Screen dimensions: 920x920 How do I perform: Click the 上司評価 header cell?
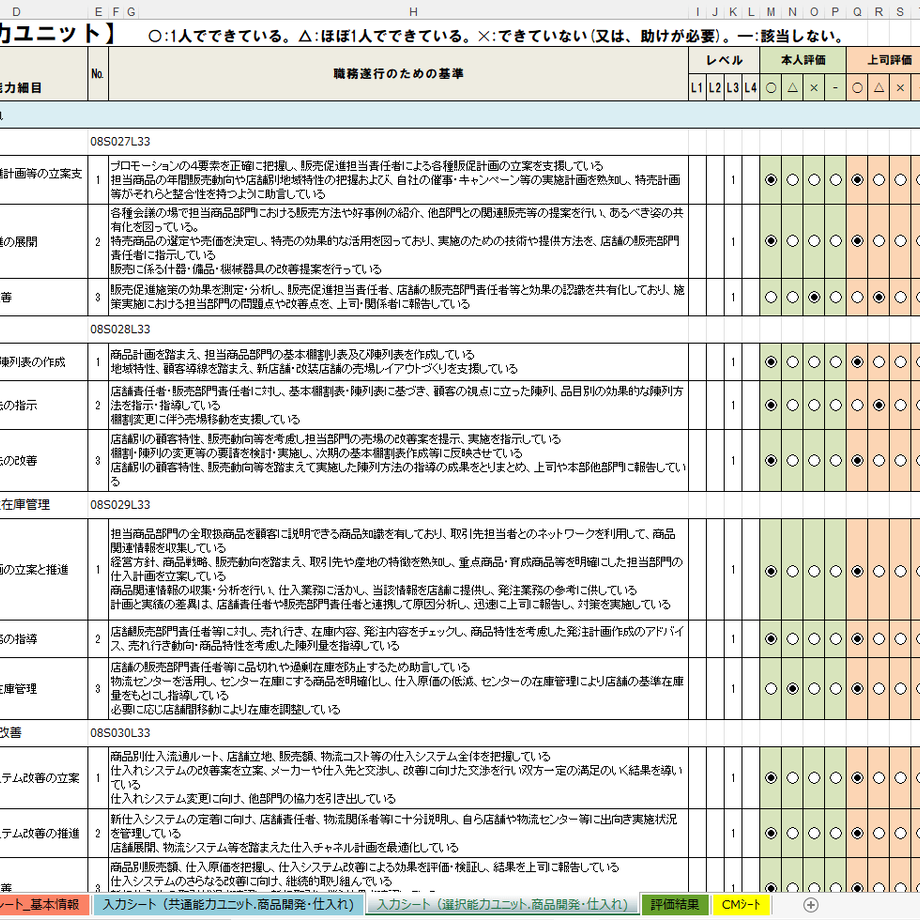coord(884,60)
